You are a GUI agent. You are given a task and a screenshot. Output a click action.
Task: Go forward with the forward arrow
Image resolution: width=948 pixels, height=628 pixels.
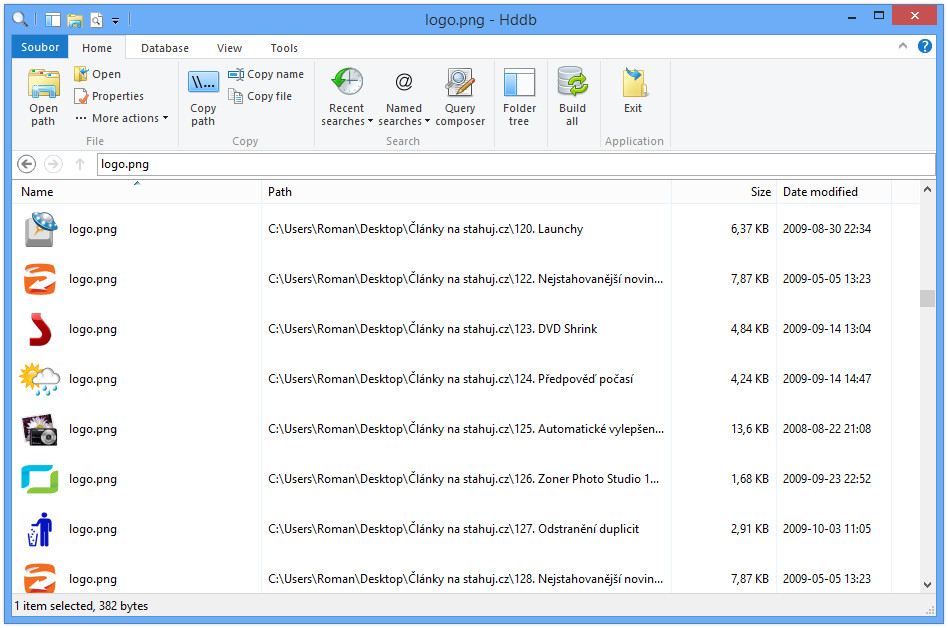pos(53,164)
